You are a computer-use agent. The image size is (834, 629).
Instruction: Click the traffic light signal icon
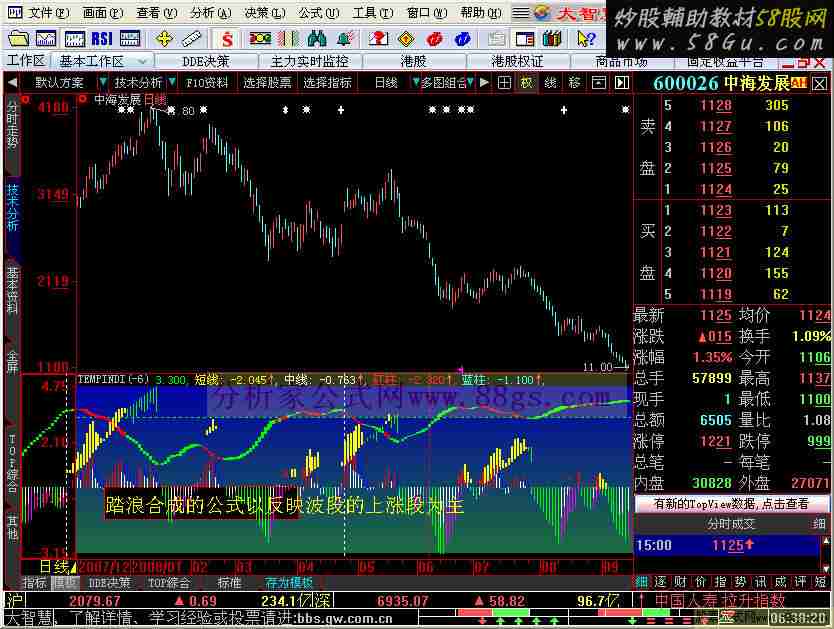coord(260,38)
